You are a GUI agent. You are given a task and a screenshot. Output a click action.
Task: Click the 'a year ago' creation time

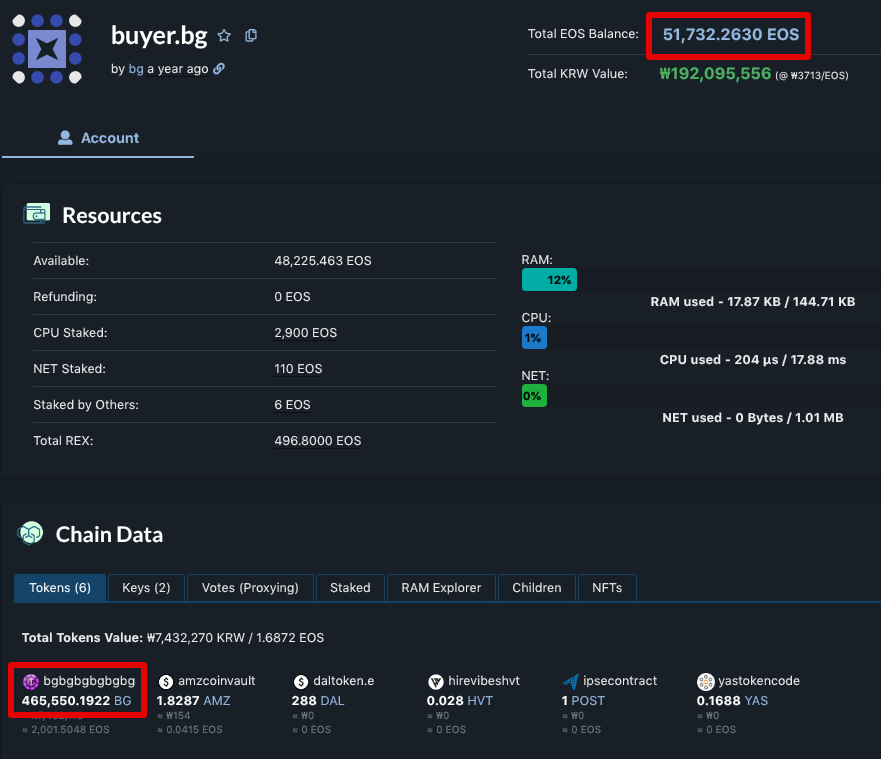[178, 69]
